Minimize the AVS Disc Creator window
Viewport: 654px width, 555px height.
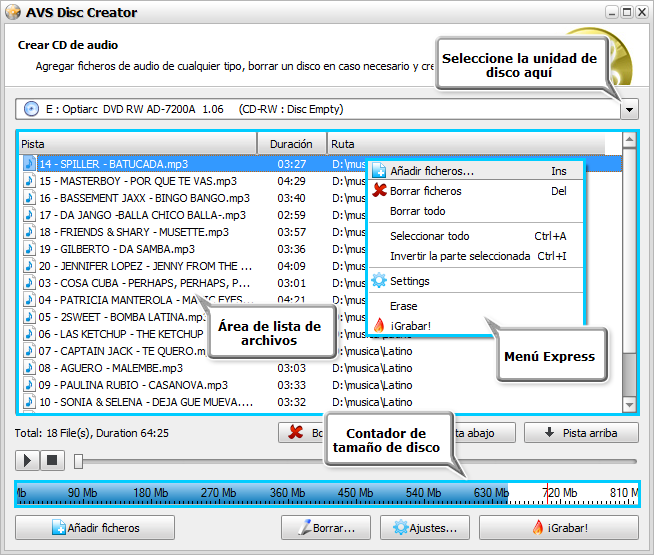(x=612, y=12)
